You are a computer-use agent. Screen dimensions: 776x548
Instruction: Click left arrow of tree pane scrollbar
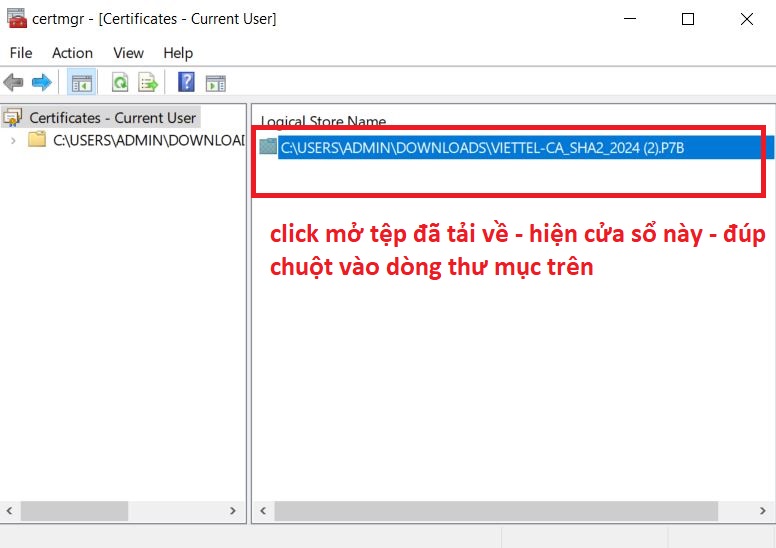(x=9, y=510)
